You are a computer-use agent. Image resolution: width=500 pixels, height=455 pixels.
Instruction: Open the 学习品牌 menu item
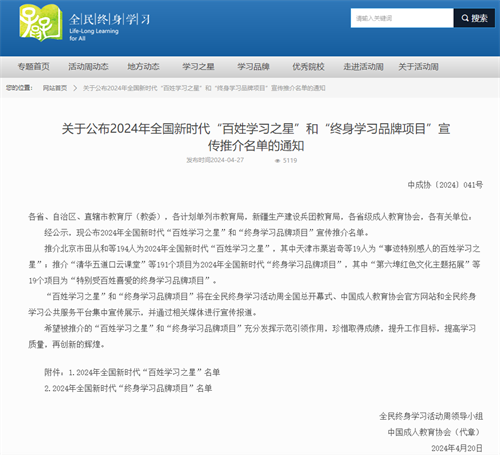[253, 67]
